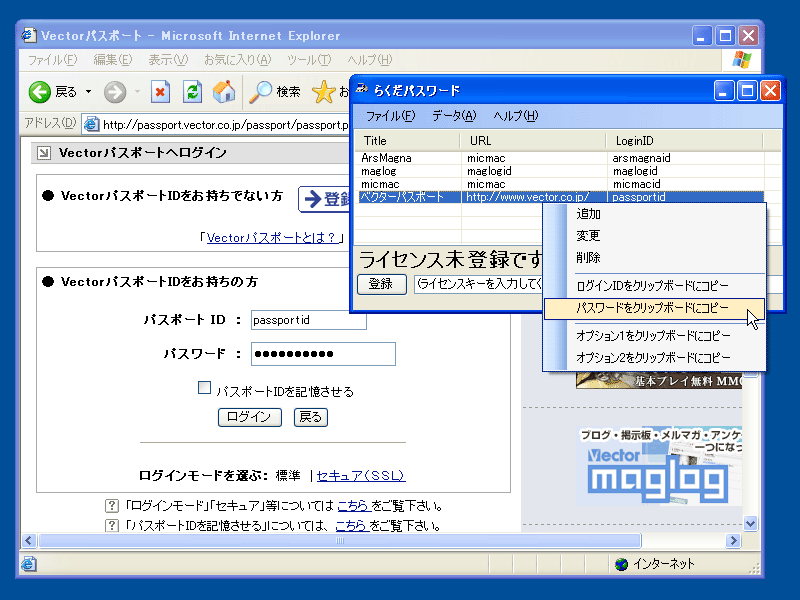The width and height of the screenshot is (800, 600).
Task: Click the horizontal scrollbar right arrow
Action: tap(733, 540)
